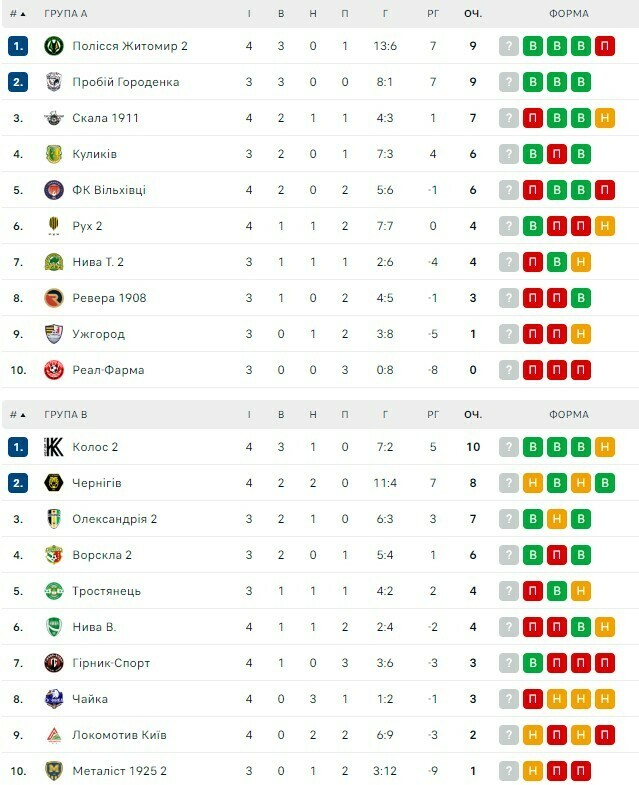
Task: Open the Олександрія 2 team link
Action: pos(114,519)
